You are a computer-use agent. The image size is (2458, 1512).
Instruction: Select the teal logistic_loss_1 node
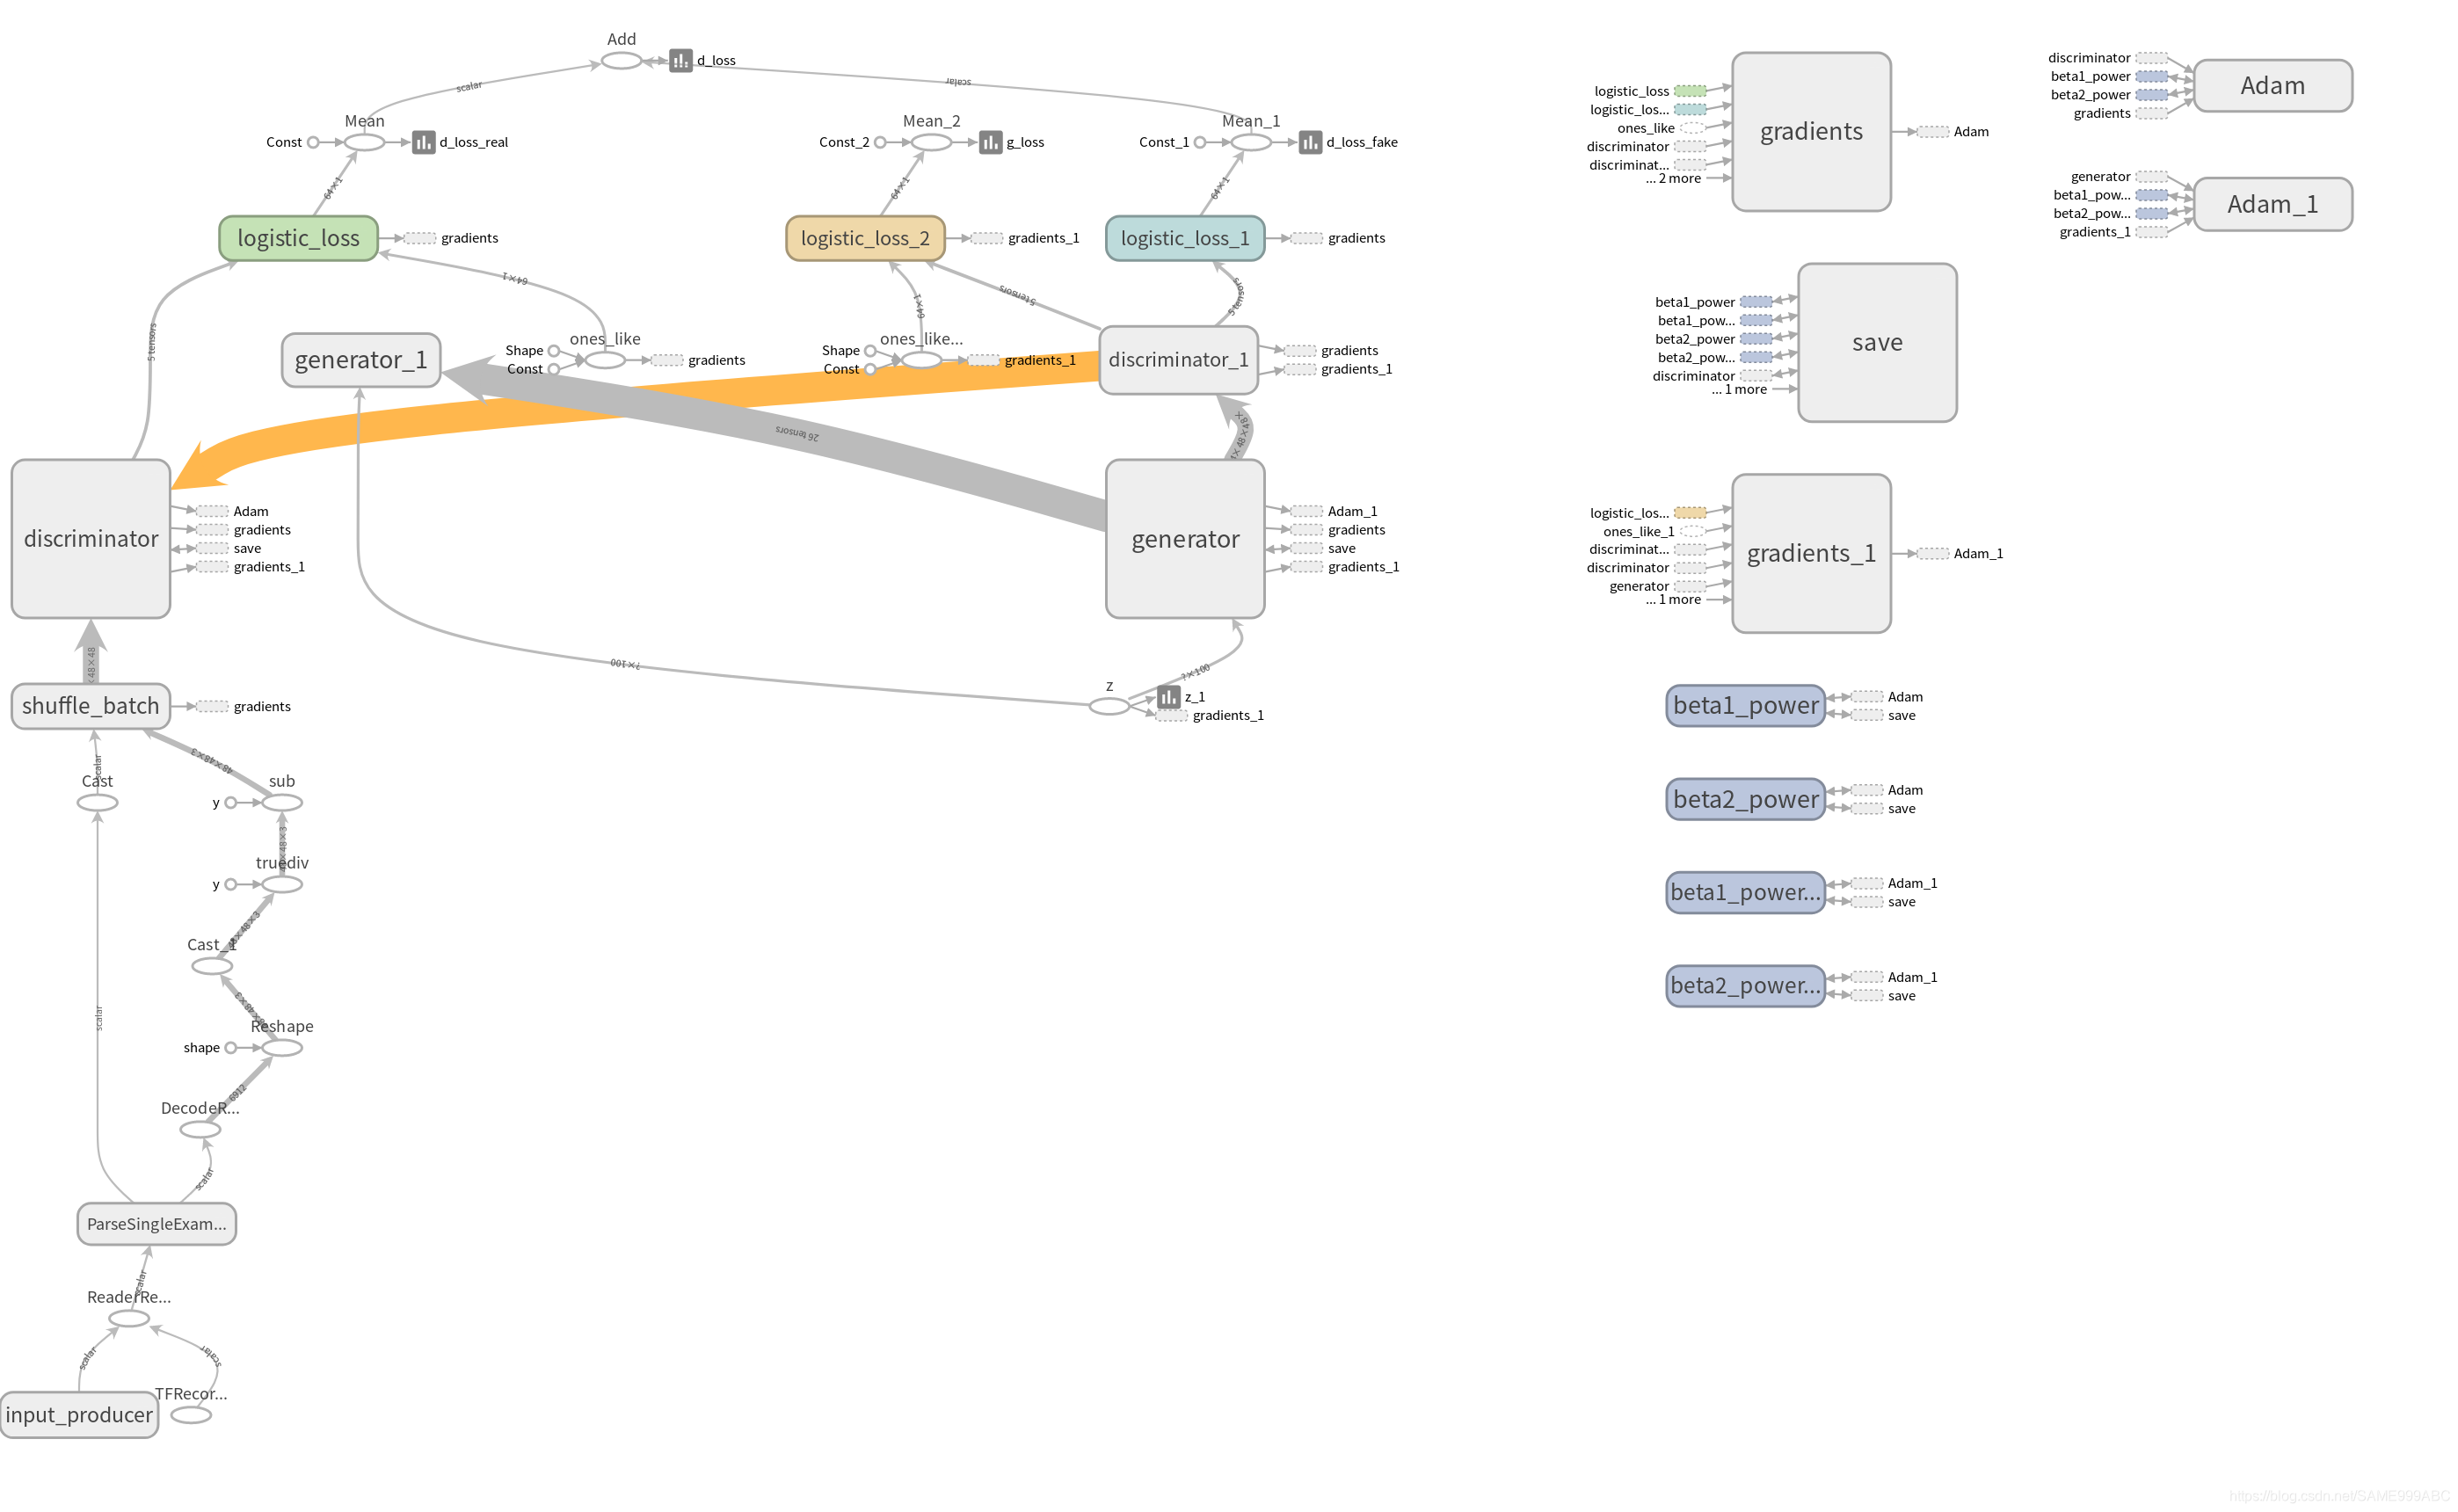tap(1185, 238)
